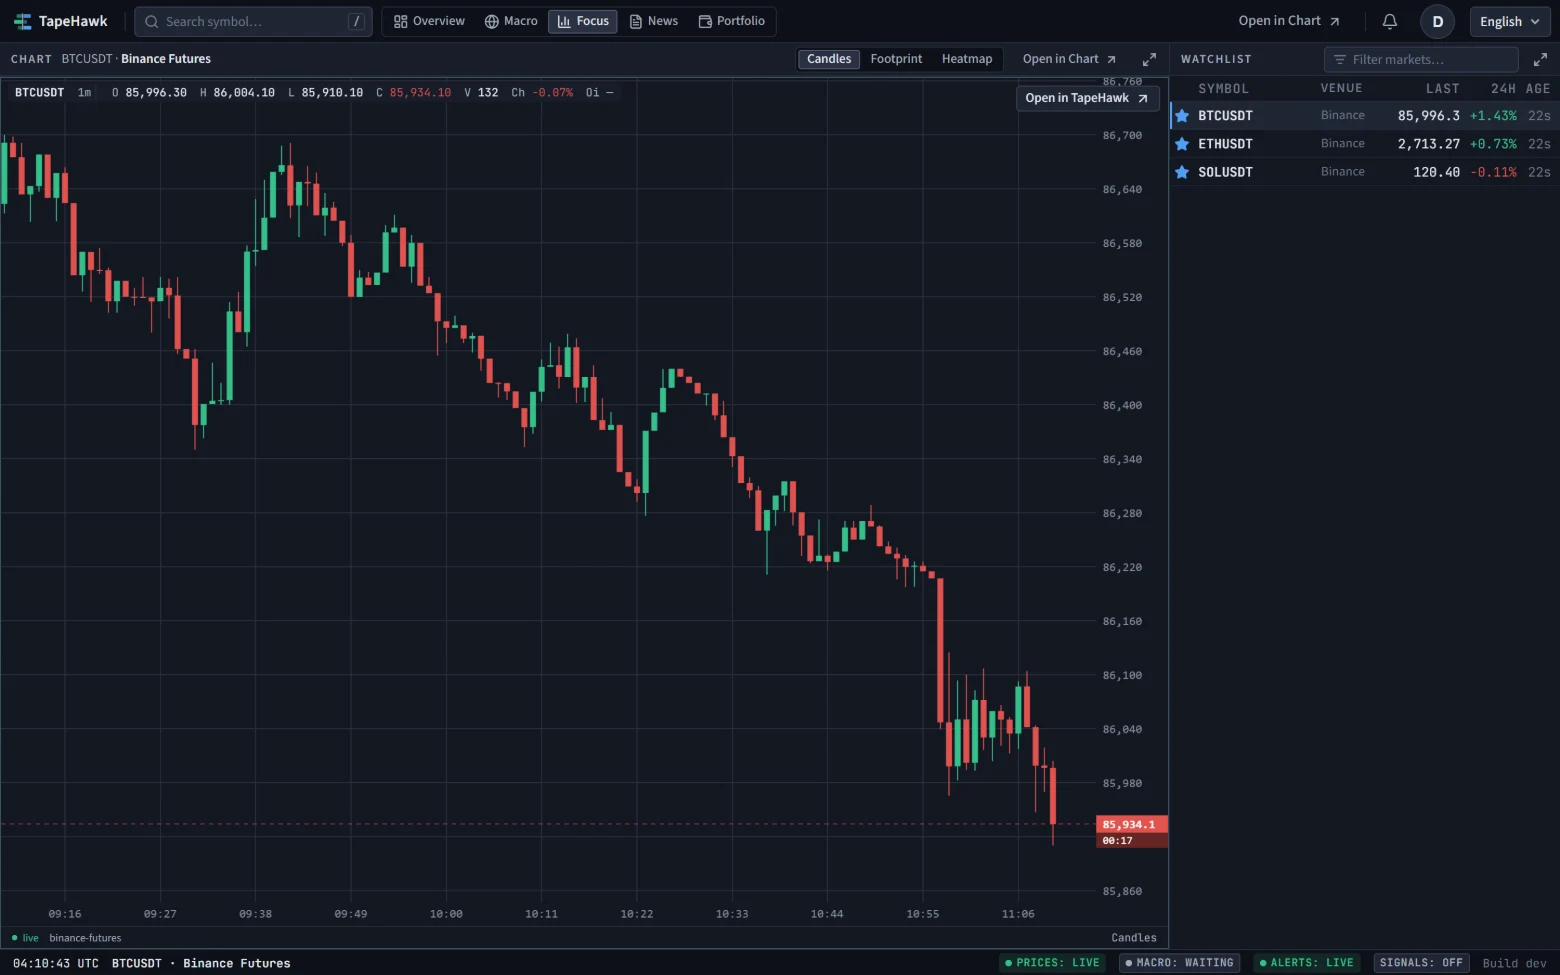This screenshot has width=1560, height=975.
Task: Click Open in Chart in top bar
Action: (x=1289, y=21)
